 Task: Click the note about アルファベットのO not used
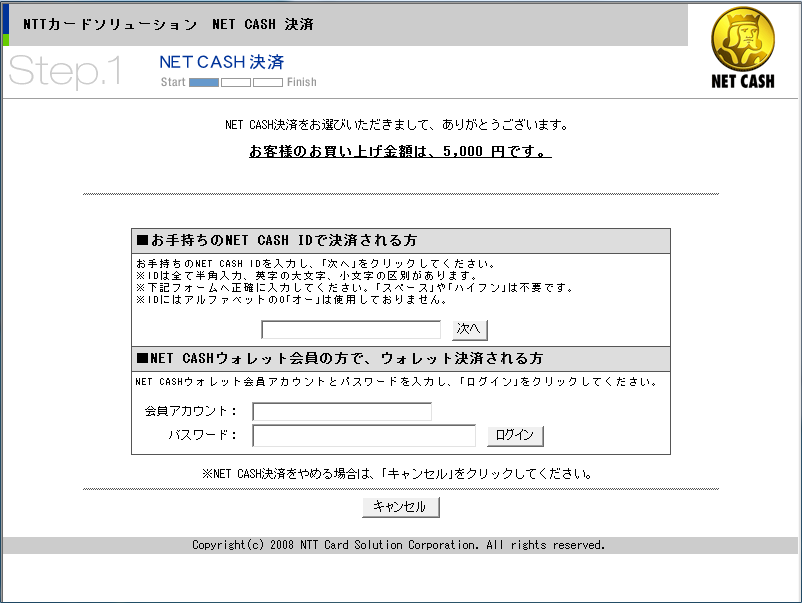click(x=292, y=300)
